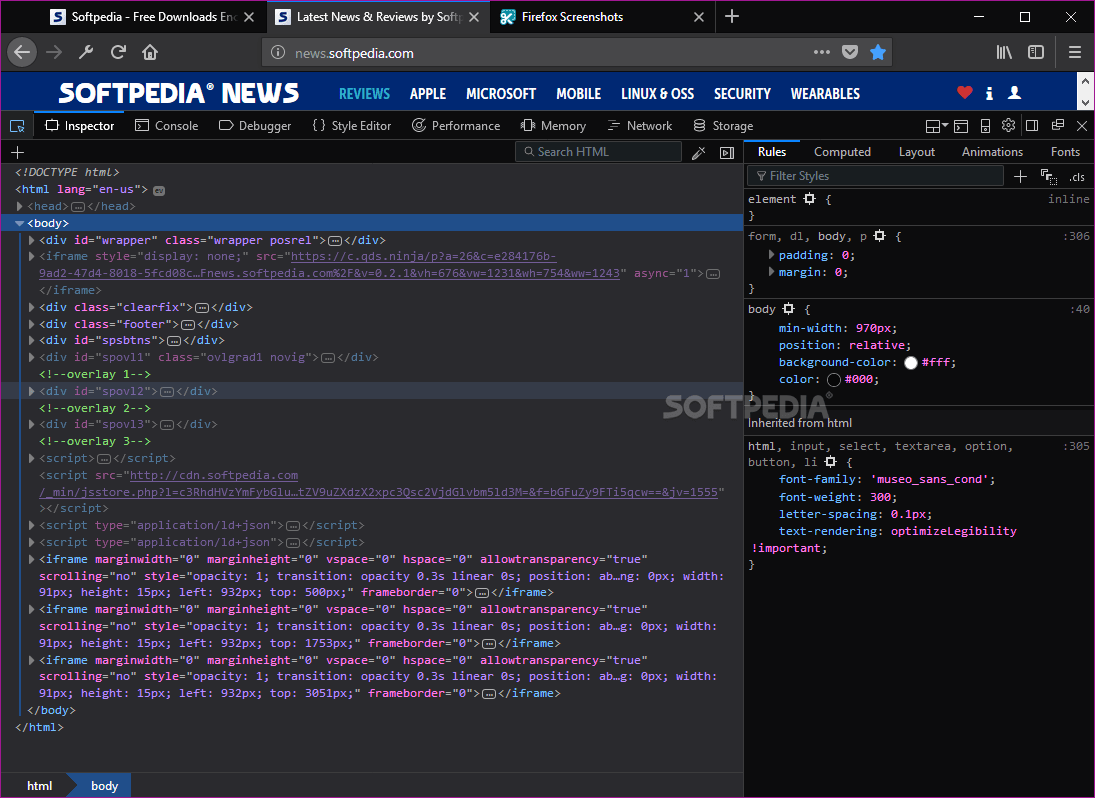The height and width of the screenshot is (798, 1095).
Task: Click the #000 color swatch
Action: [x=834, y=380]
